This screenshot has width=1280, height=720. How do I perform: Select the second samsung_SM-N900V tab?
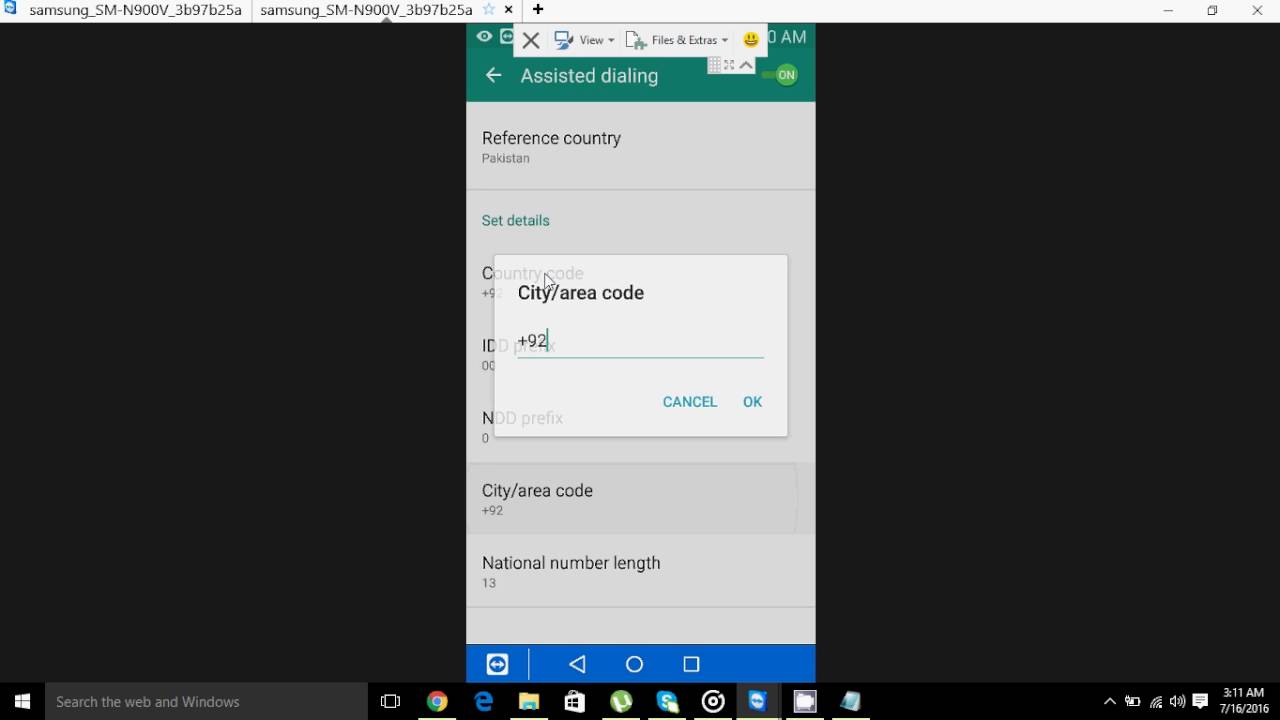point(366,10)
